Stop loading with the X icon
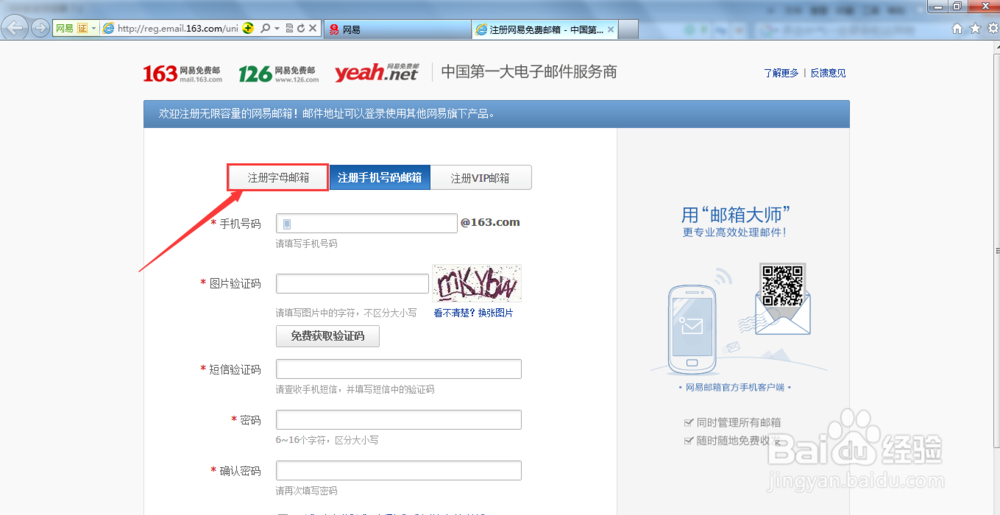The image size is (1000, 515). click(312, 29)
